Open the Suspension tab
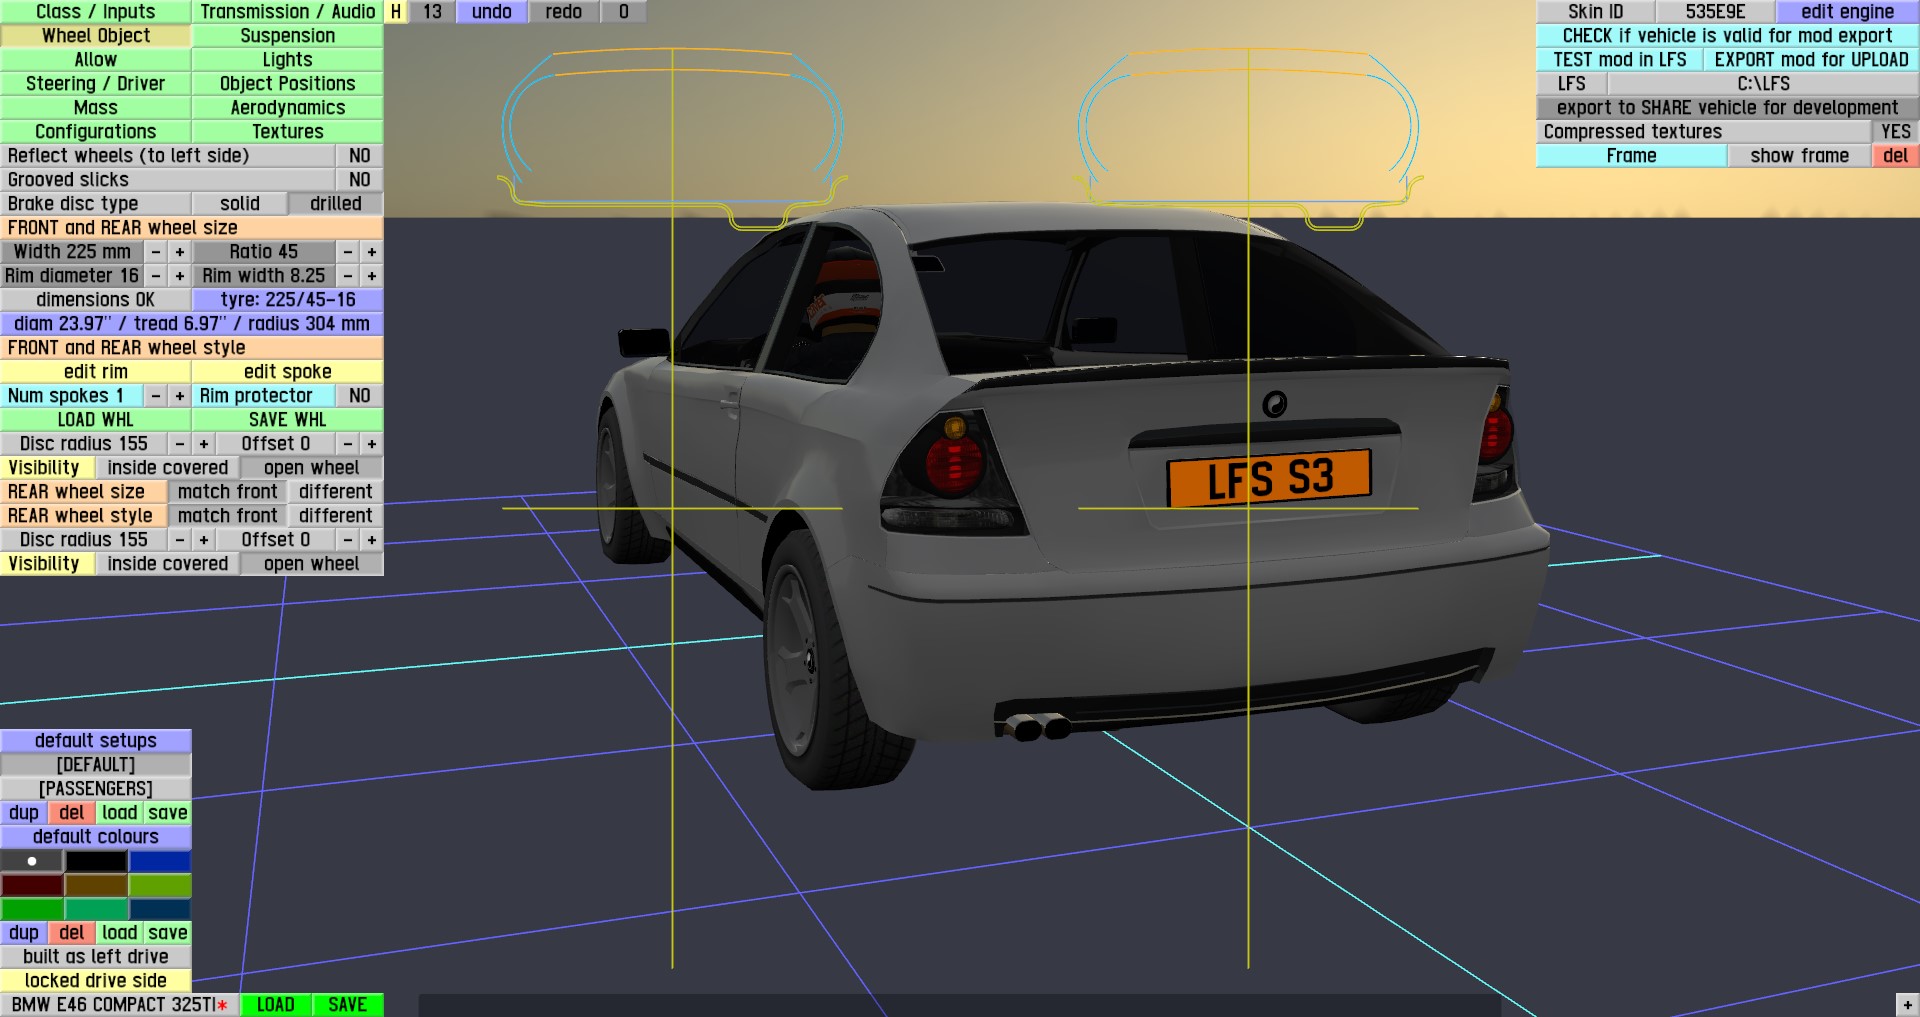 pyautogui.click(x=288, y=36)
